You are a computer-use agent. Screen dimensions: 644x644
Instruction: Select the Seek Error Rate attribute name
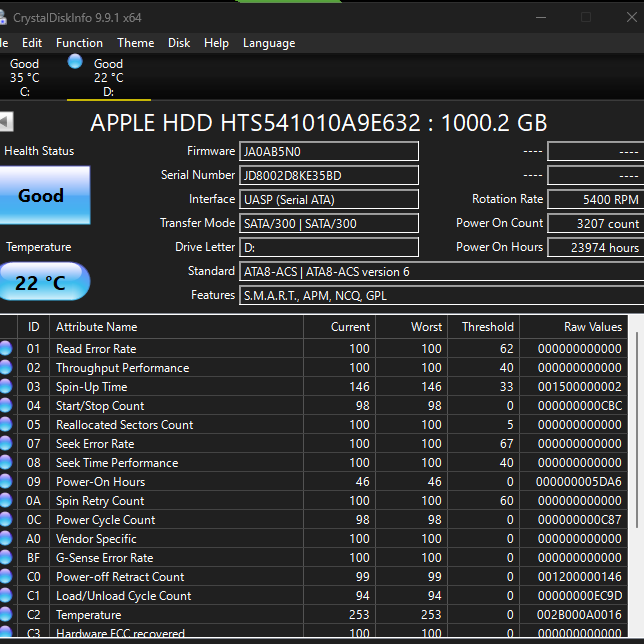point(95,444)
